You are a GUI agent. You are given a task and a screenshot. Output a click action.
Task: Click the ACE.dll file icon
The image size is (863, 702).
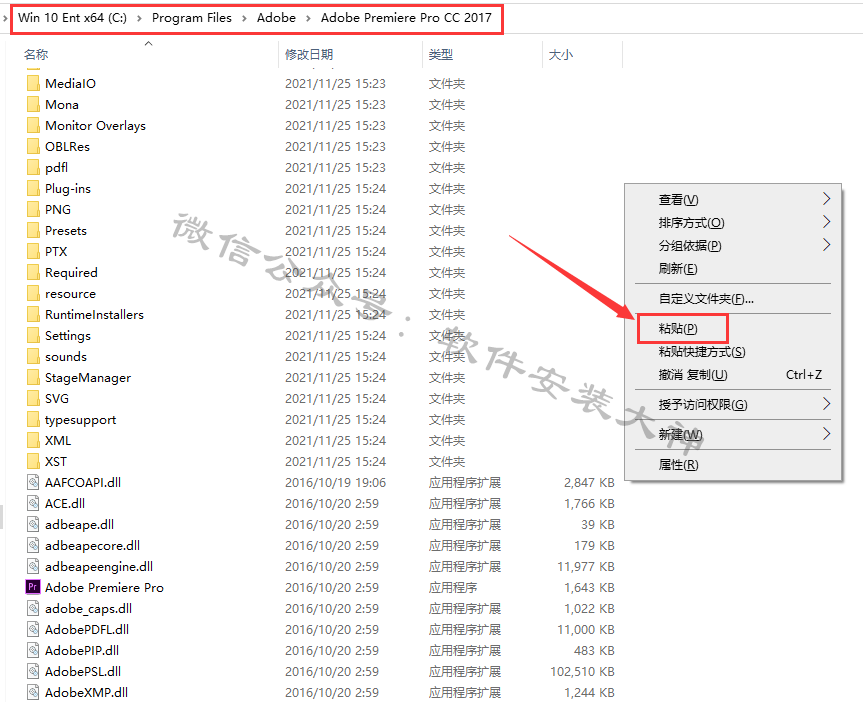point(33,503)
